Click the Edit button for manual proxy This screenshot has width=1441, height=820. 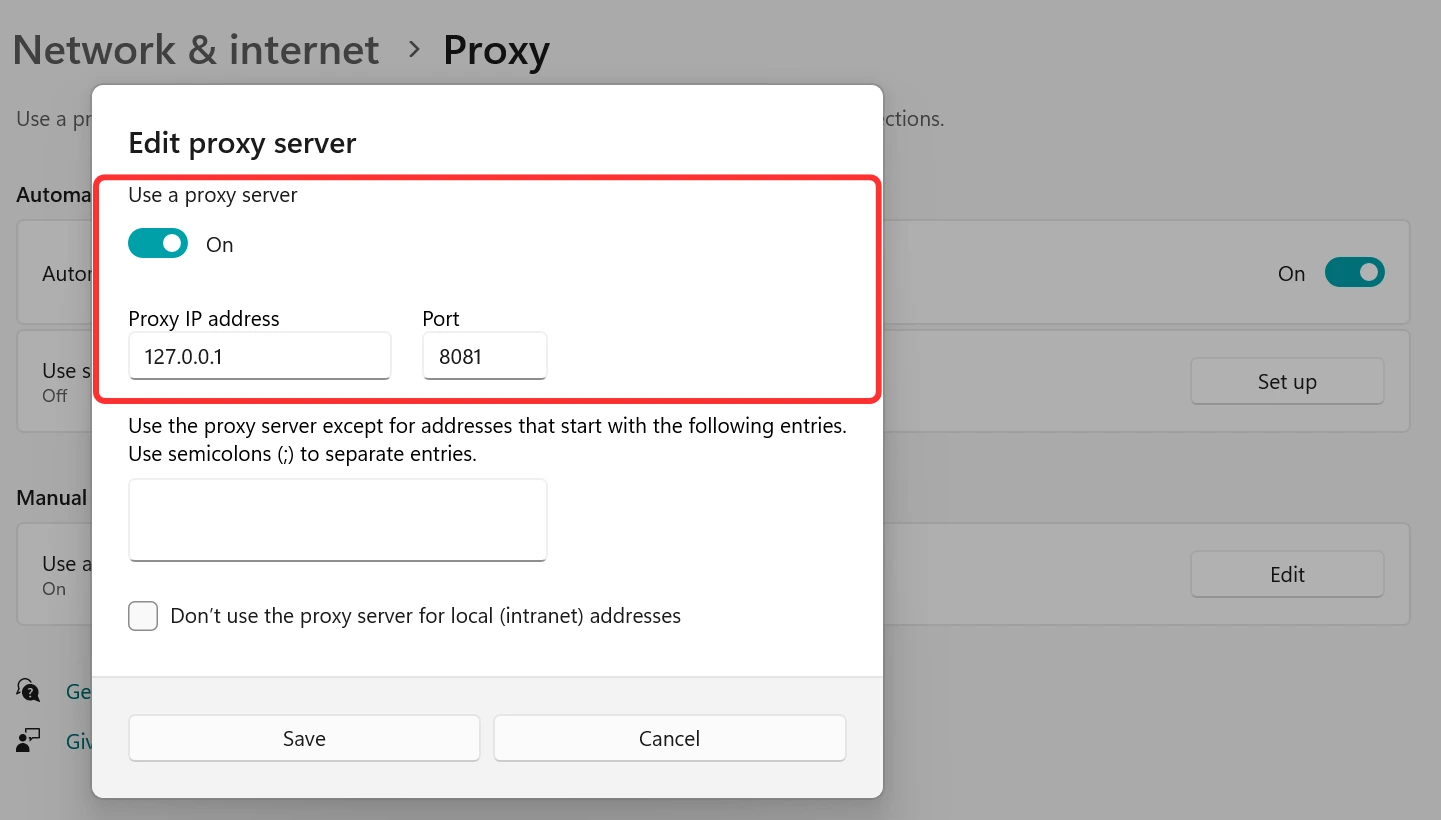[1286, 574]
